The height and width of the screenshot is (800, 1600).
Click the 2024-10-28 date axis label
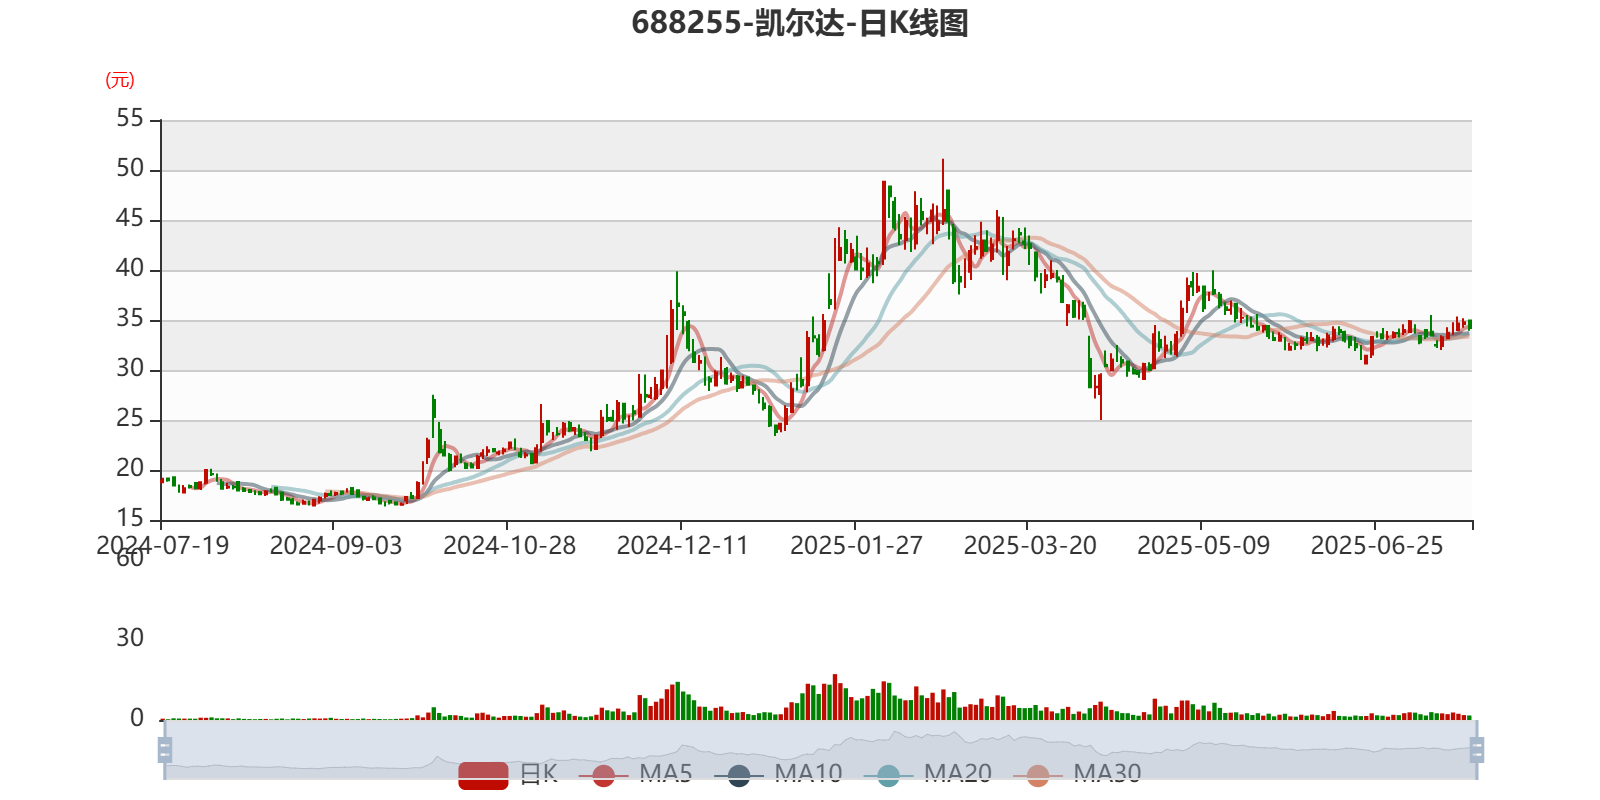(509, 546)
